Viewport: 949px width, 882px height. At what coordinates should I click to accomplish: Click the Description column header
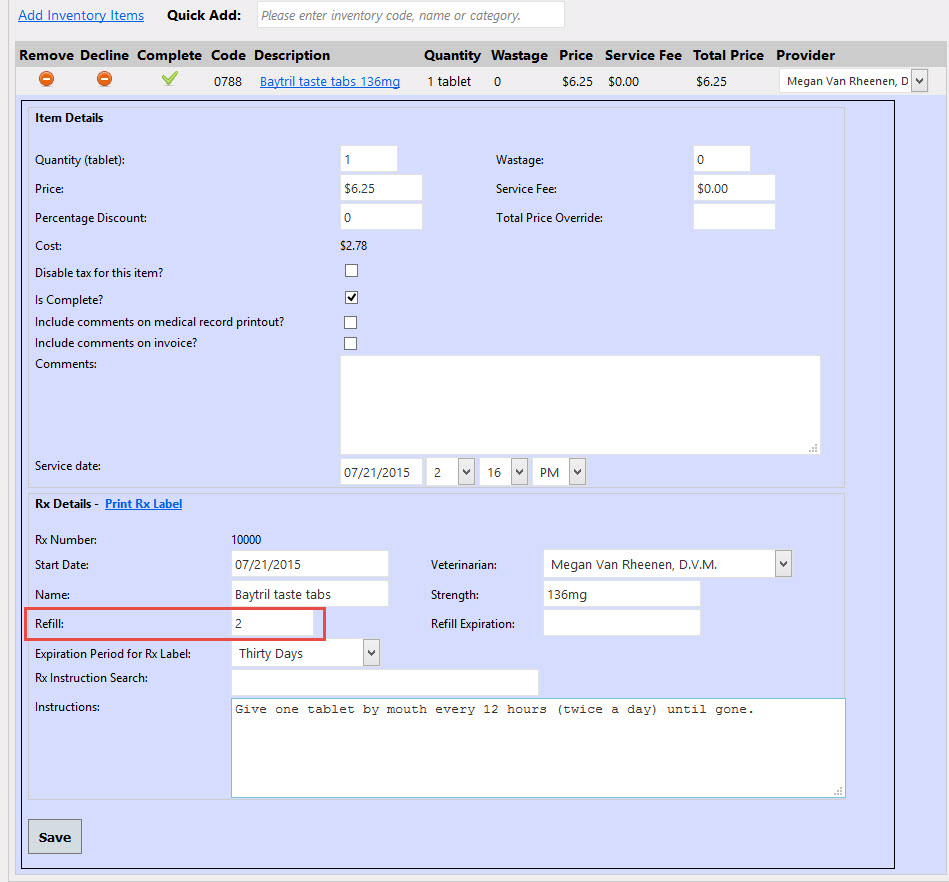pyautogui.click(x=292, y=55)
